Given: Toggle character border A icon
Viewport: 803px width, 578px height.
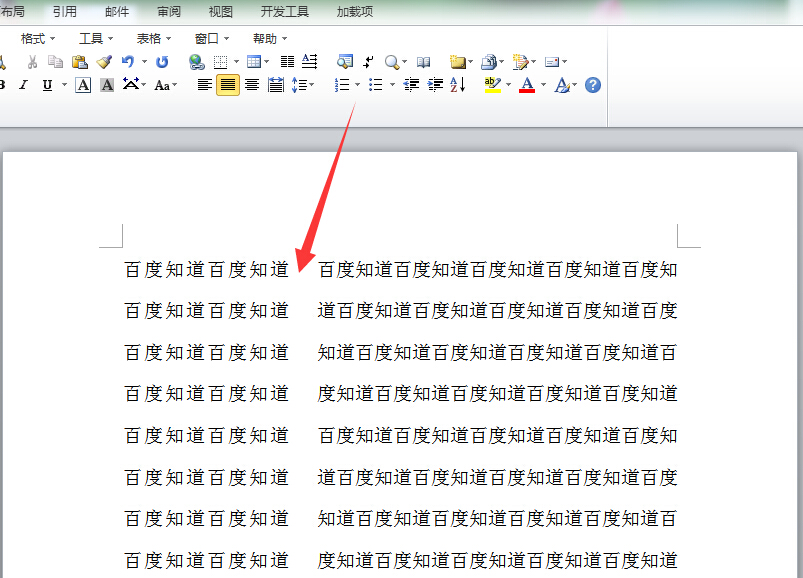Looking at the screenshot, I should click(83, 85).
